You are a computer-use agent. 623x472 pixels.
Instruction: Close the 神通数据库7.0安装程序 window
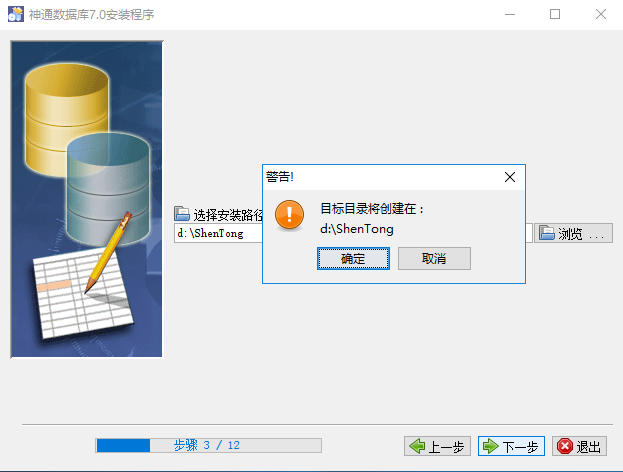[x=601, y=14]
